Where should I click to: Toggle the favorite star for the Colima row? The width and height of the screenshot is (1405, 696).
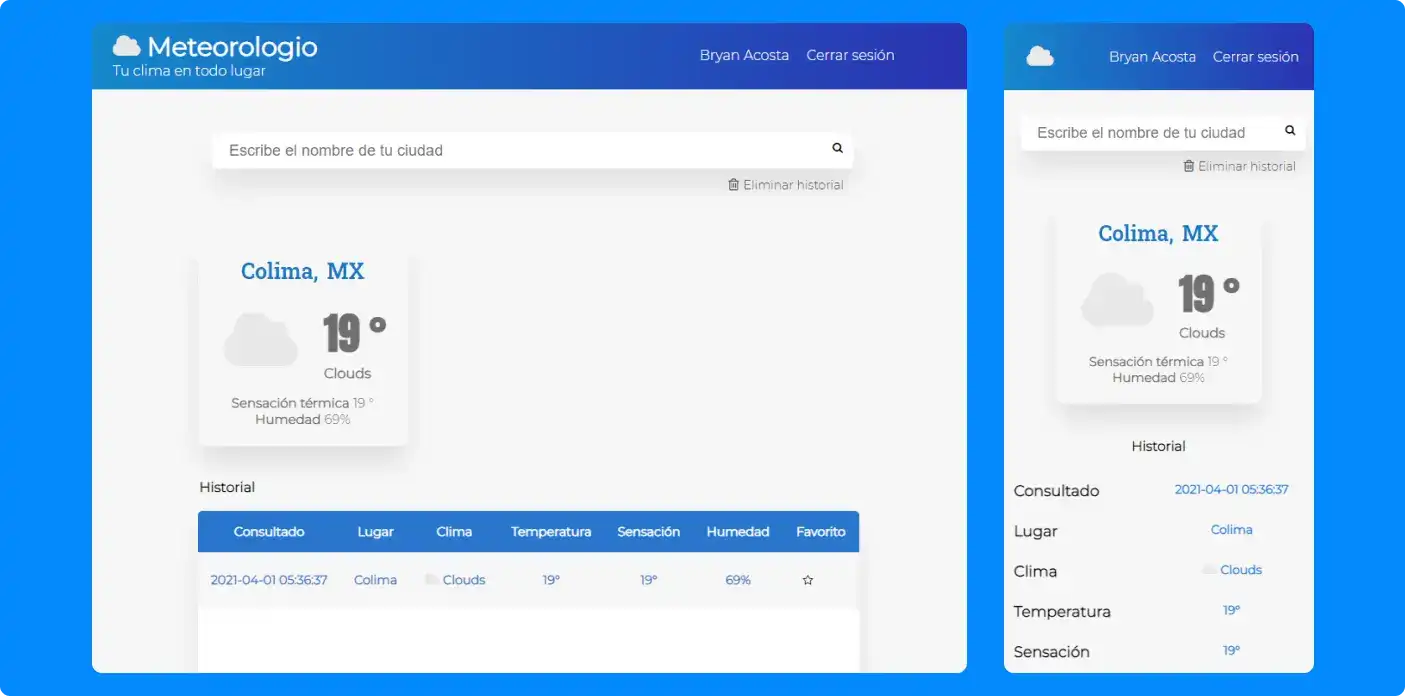(808, 580)
